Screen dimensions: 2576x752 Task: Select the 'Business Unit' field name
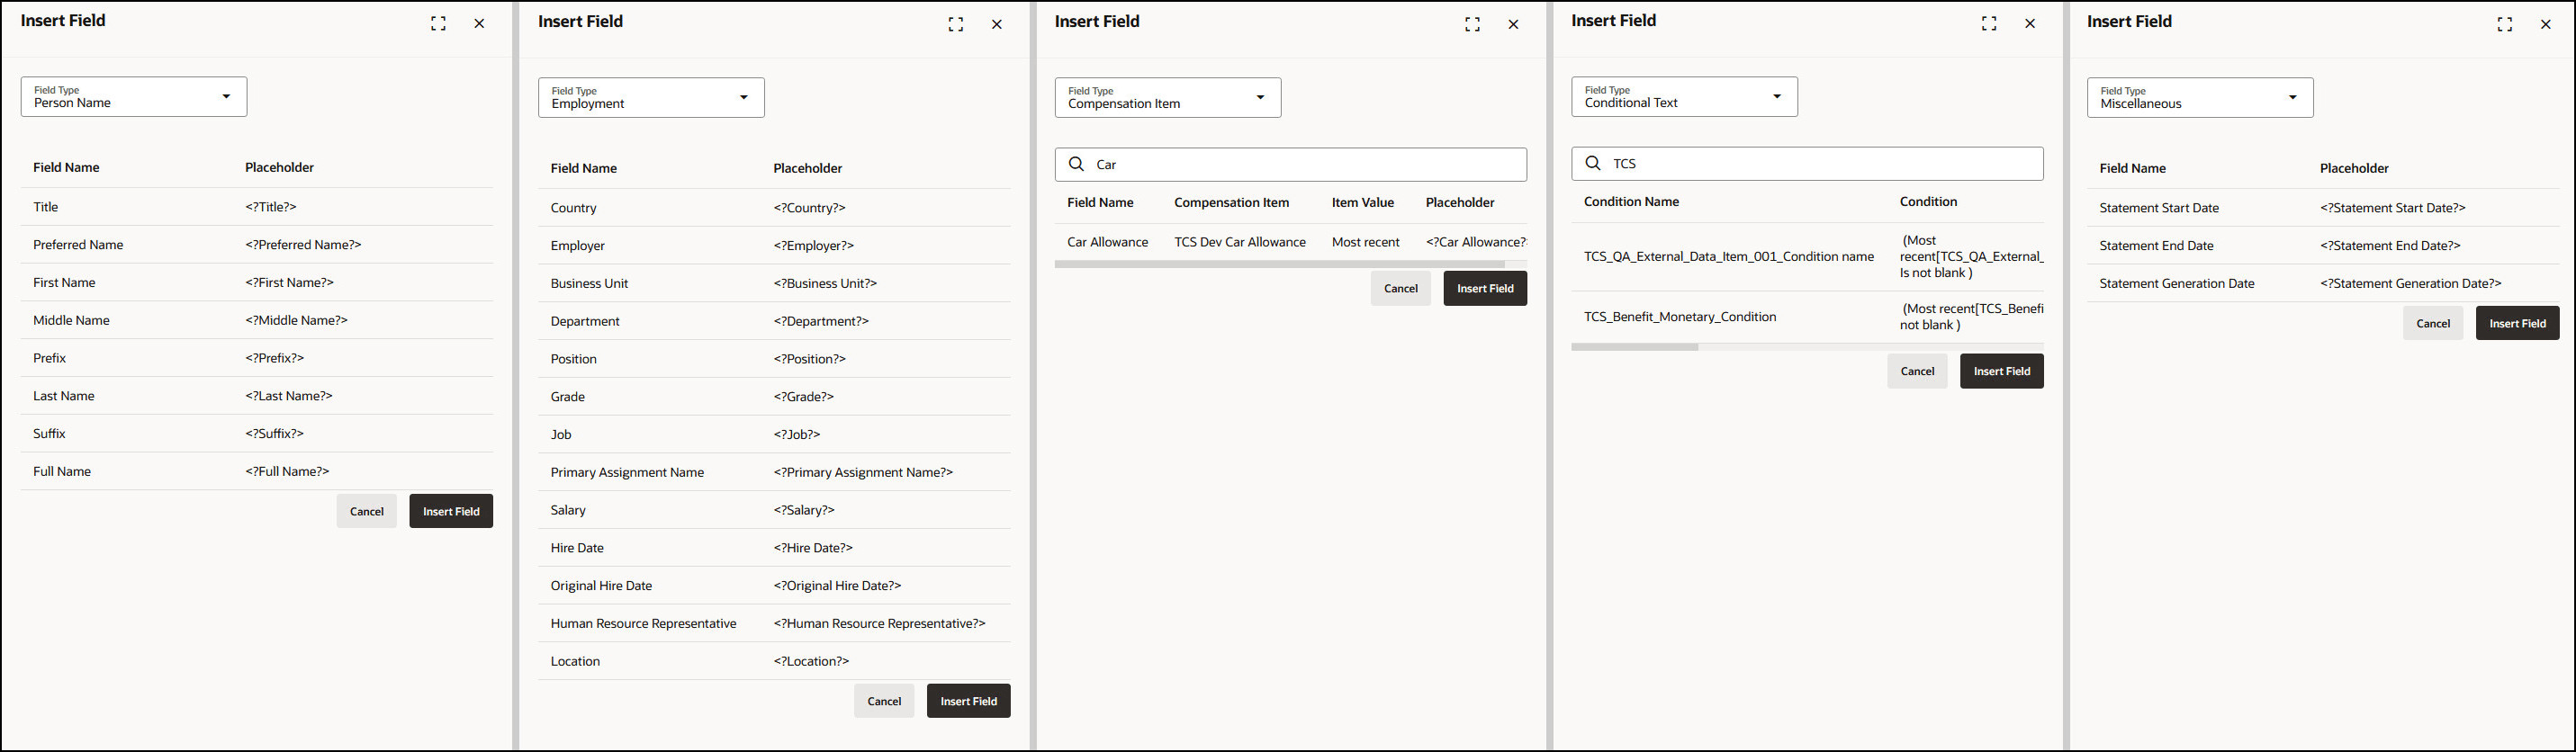pos(590,284)
